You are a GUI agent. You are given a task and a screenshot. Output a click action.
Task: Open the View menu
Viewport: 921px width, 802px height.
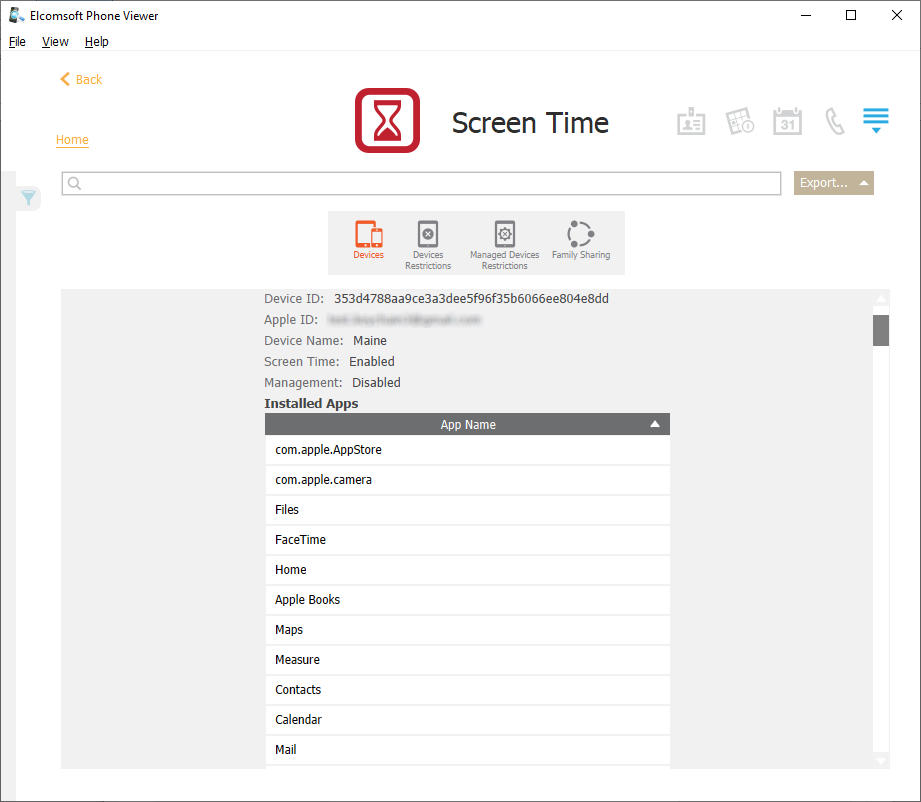click(x=55, y=42)
